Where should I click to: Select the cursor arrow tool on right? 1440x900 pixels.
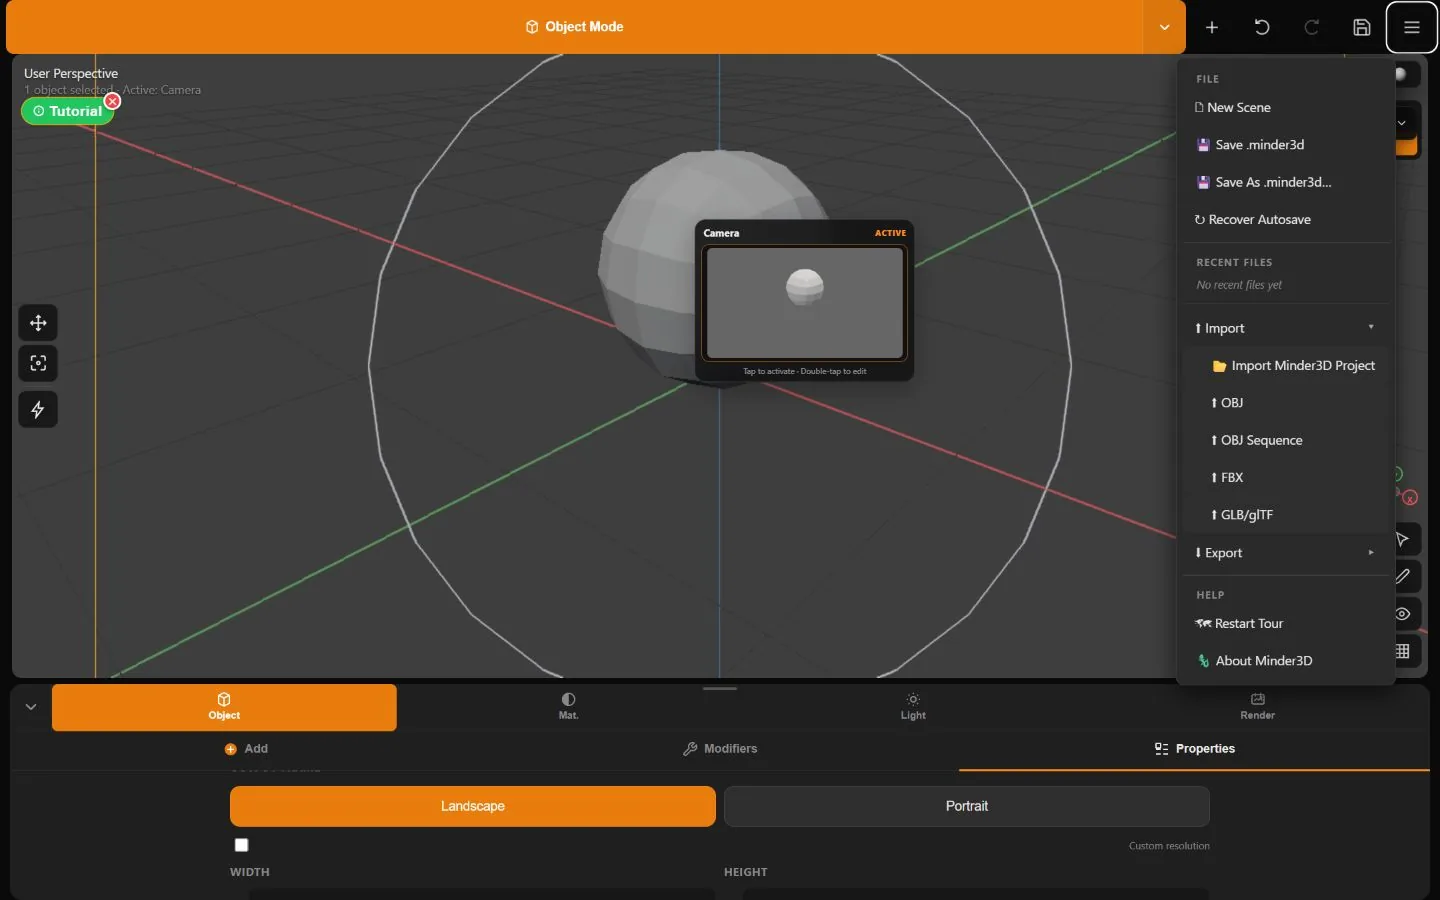point(1403,540)
